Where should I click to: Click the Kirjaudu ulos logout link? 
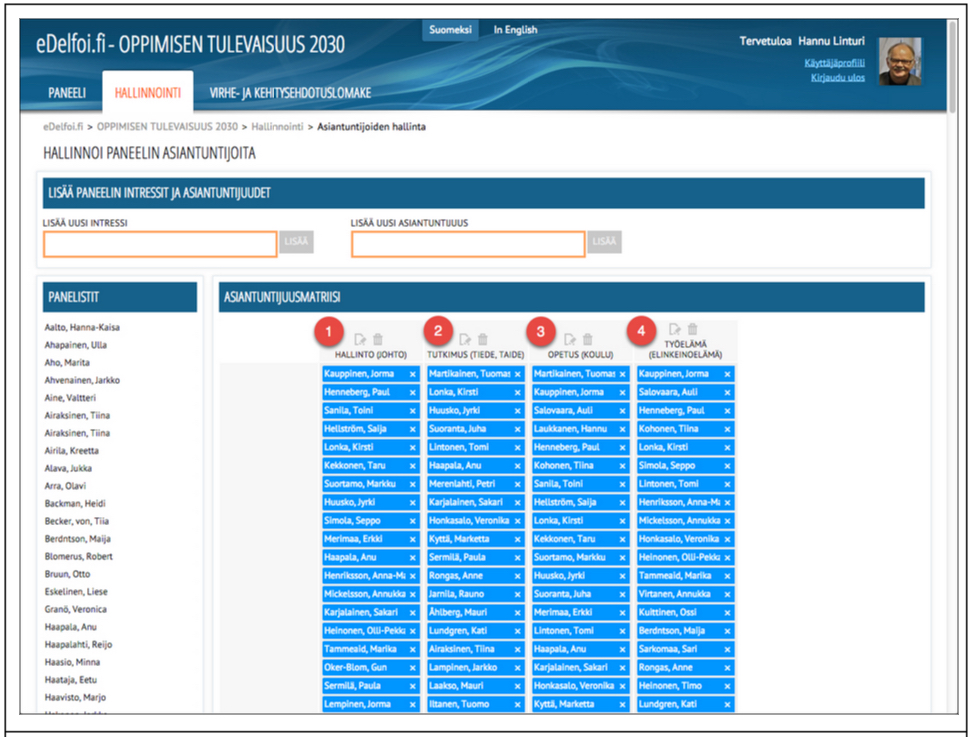click(838, 78)
